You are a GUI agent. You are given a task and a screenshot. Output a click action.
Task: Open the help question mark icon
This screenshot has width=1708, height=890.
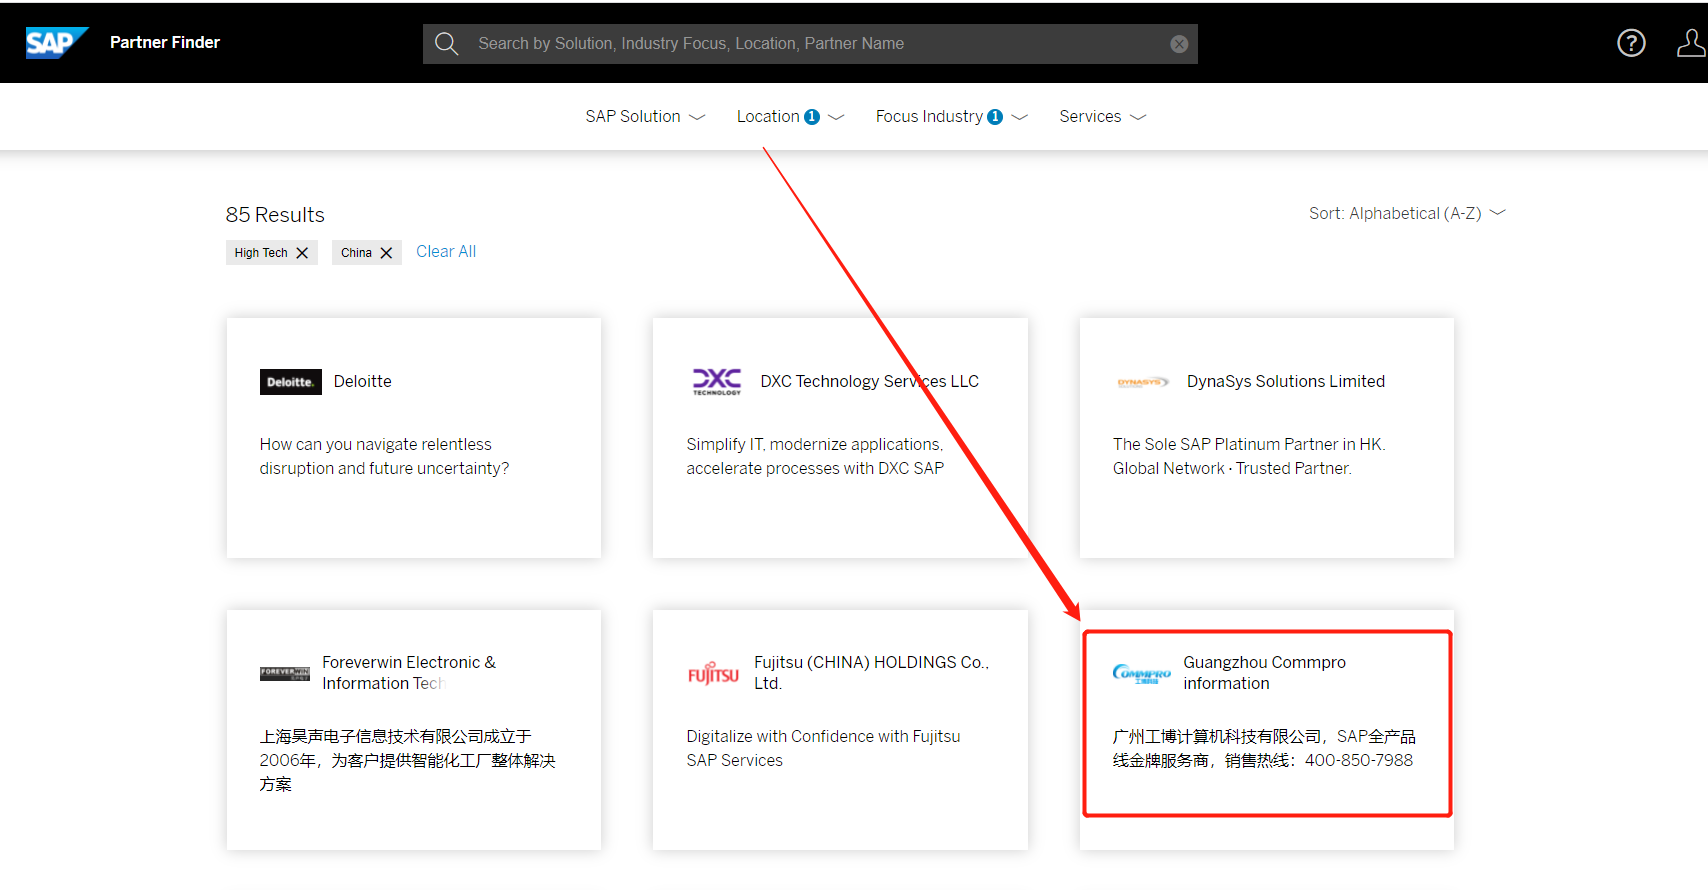click(x=1631, y=43)
